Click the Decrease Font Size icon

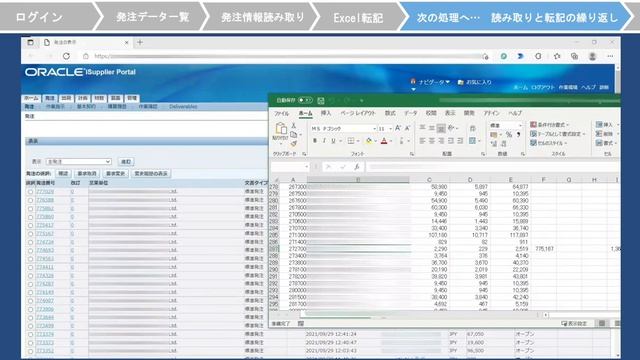pyautogui.click(x=407, y=128)
